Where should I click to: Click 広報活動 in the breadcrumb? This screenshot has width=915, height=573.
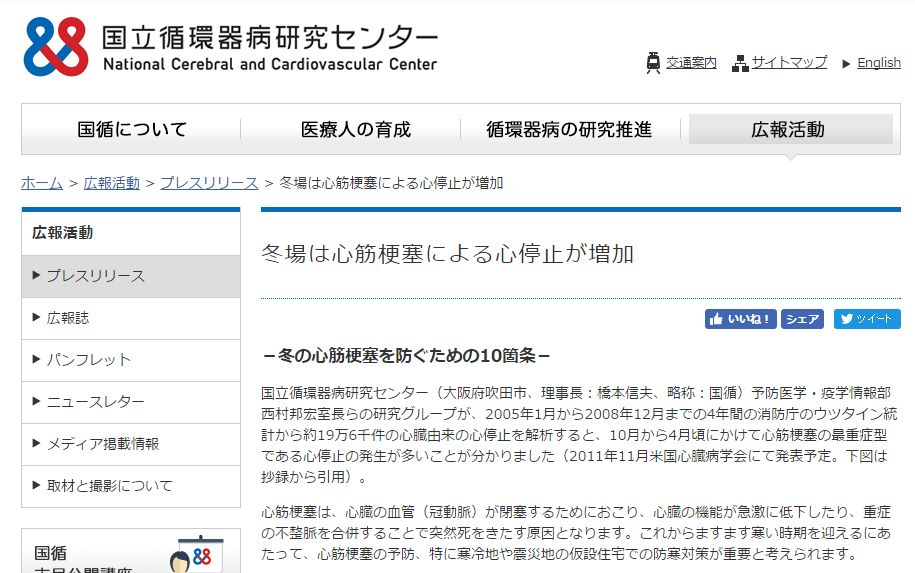click(x=111, y=183)
